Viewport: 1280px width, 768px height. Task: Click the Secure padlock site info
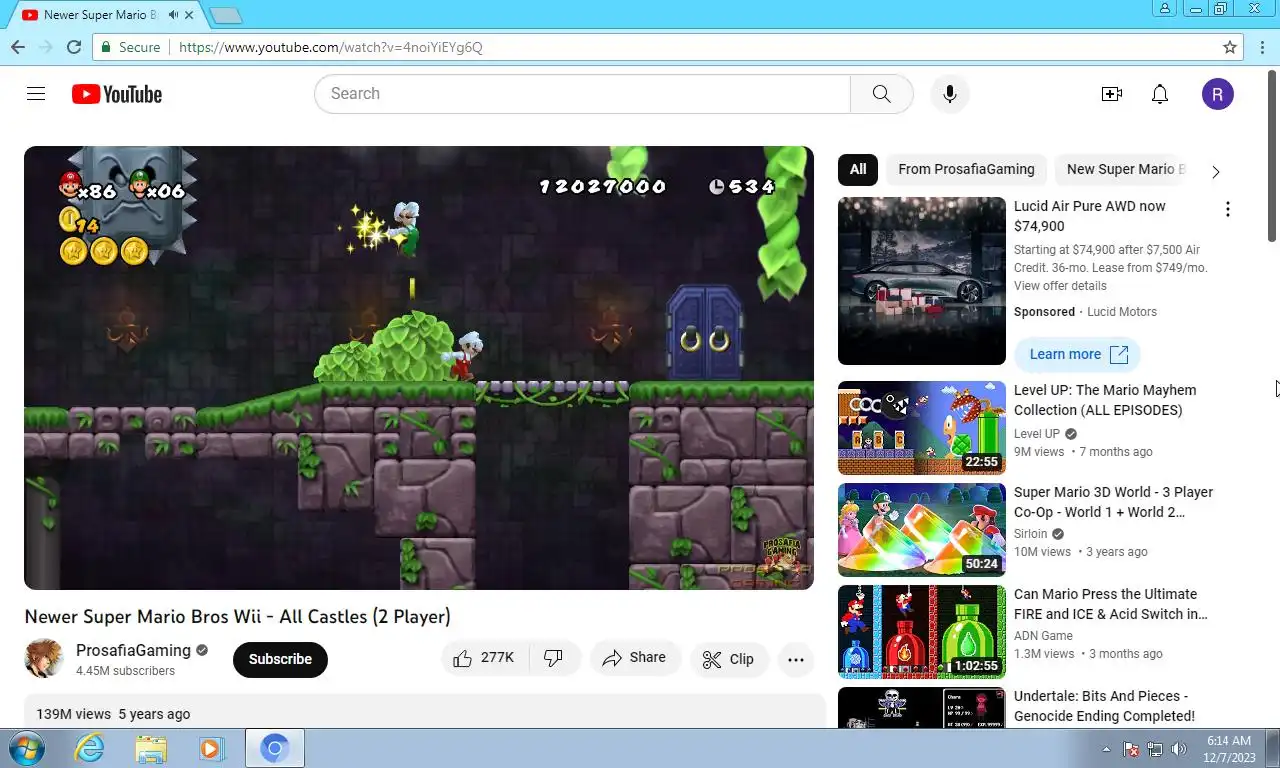[131, 47]
